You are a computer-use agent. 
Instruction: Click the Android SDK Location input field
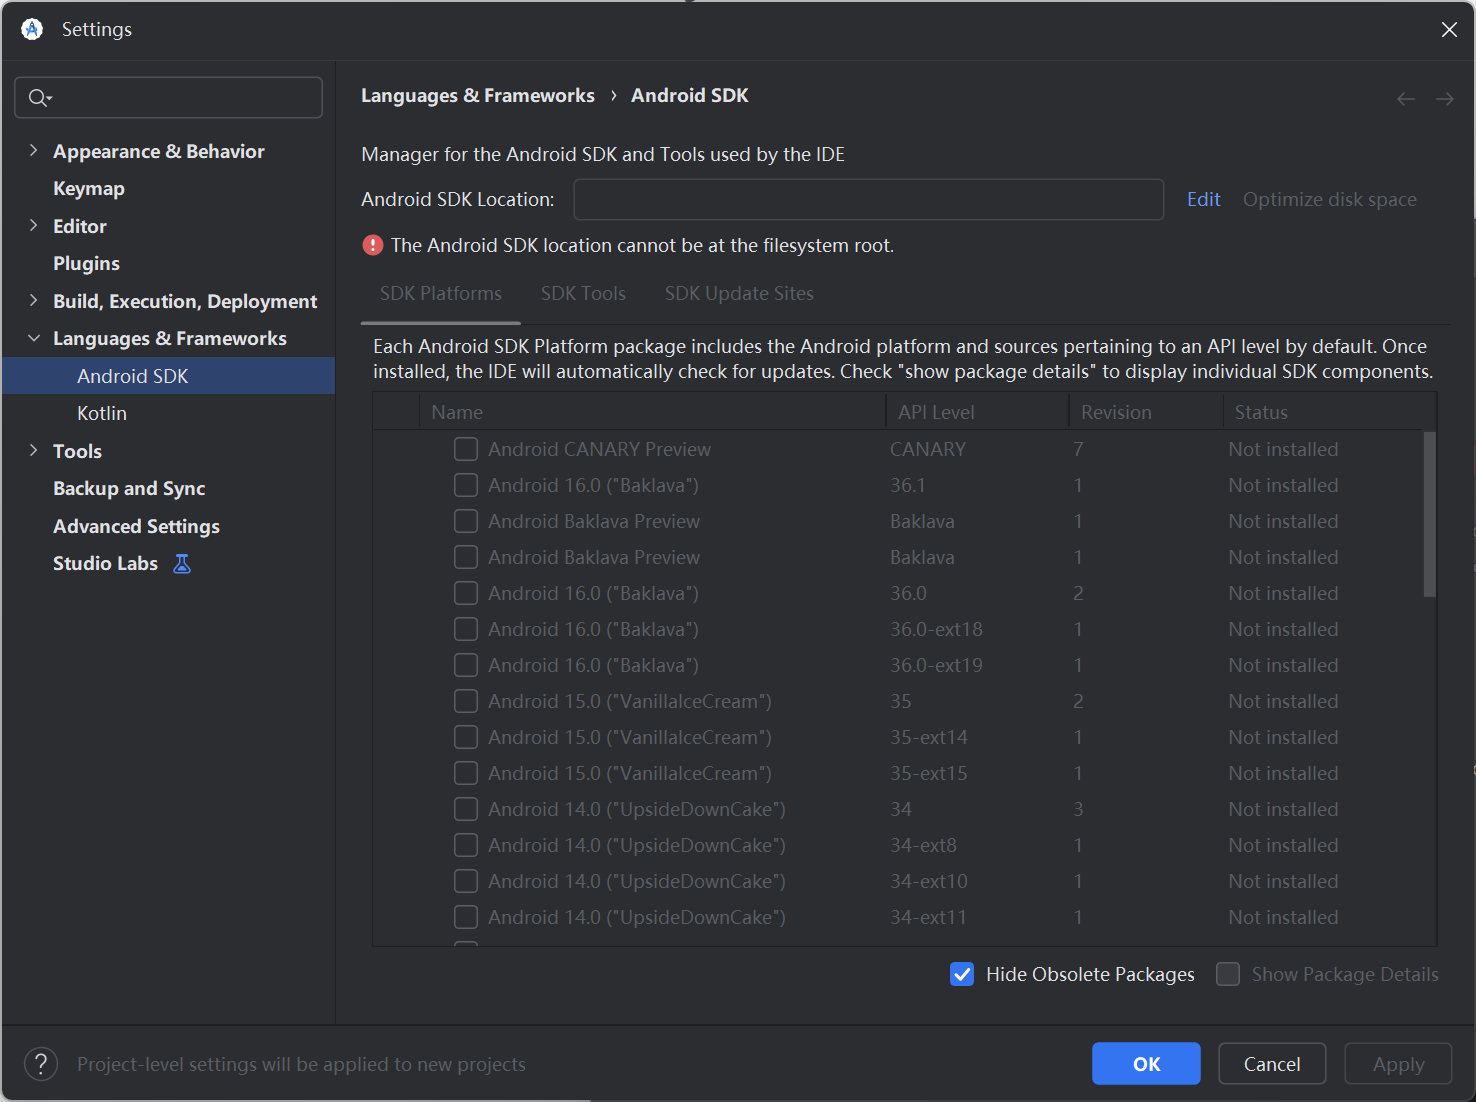pyautogui.click(x=868, y=200)
